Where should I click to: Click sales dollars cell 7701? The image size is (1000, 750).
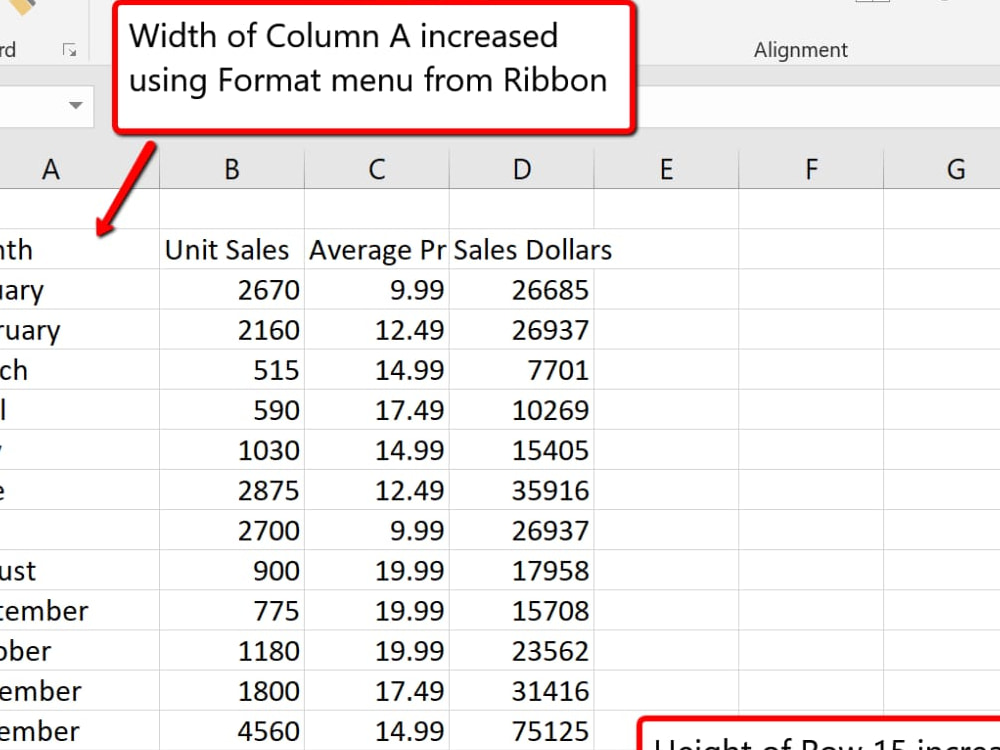[x=522, y=370]
